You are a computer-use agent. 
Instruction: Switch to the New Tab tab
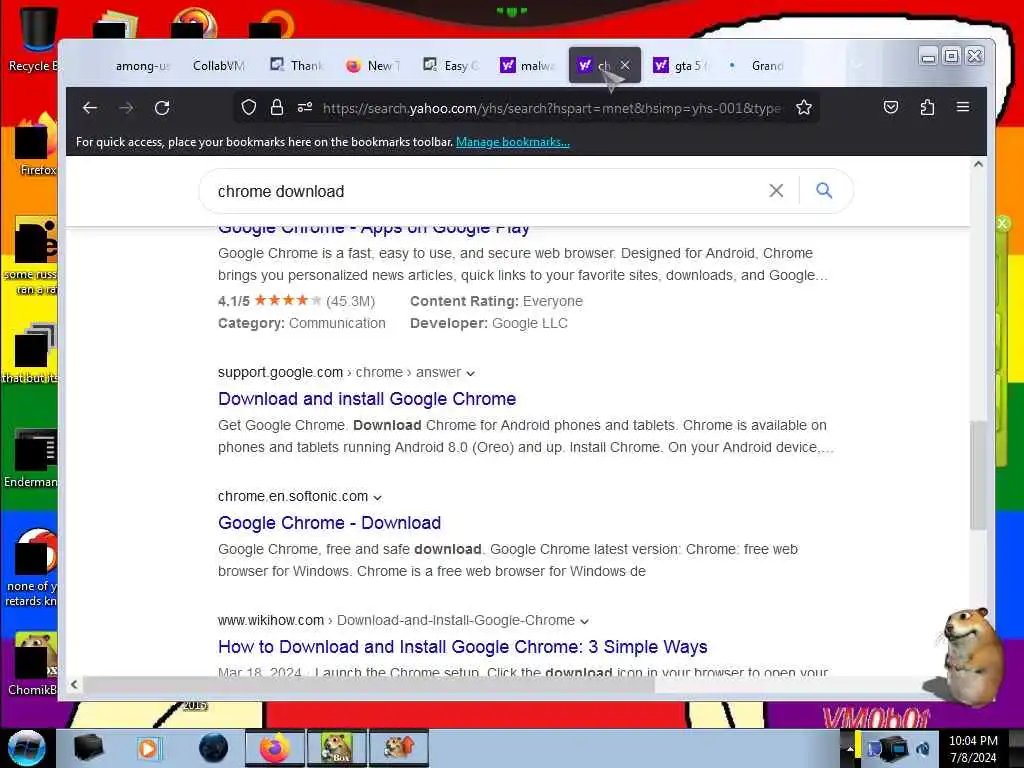tap(374, 65)
